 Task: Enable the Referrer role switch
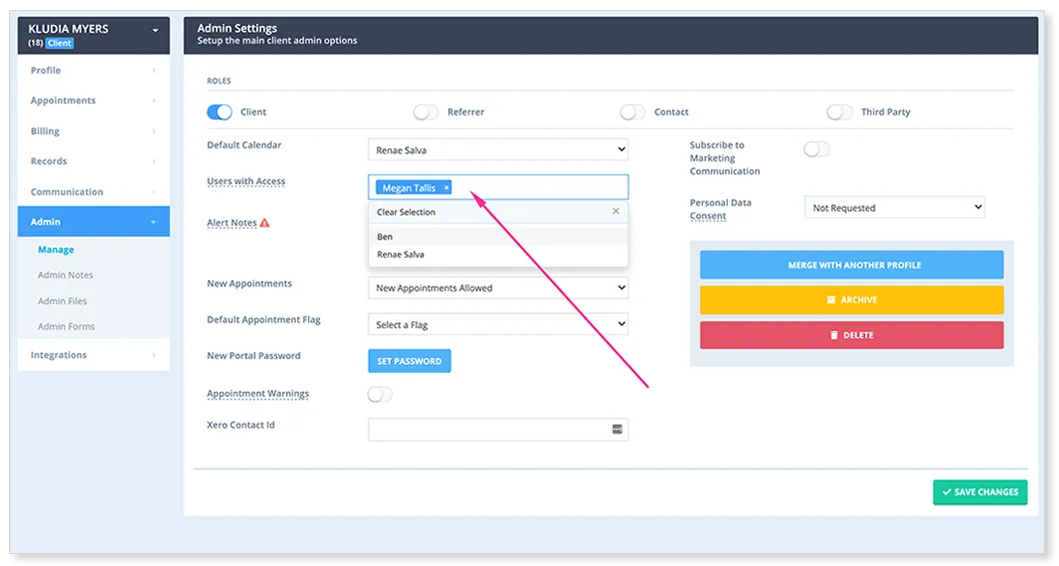click(x=426, y=112)
